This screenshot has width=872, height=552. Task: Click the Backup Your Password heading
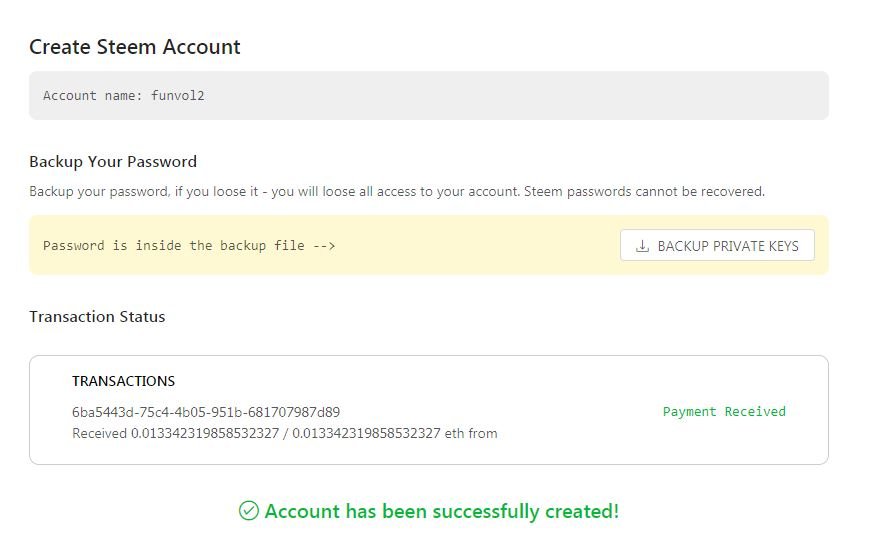point(113,162)
